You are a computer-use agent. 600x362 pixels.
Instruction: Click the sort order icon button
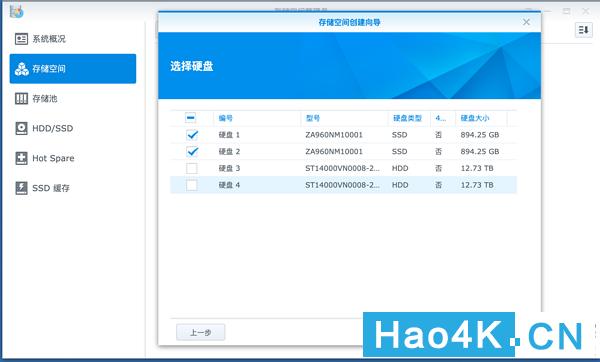(584, 29)
